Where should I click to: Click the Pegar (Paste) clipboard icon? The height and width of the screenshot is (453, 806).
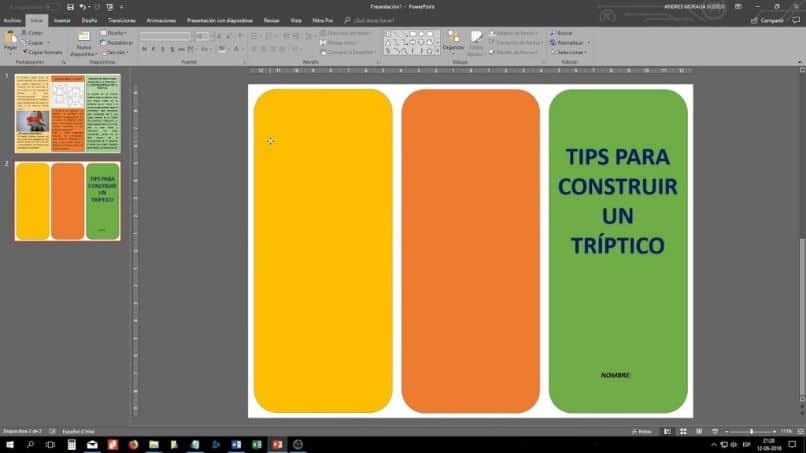(x=10, y=38)
